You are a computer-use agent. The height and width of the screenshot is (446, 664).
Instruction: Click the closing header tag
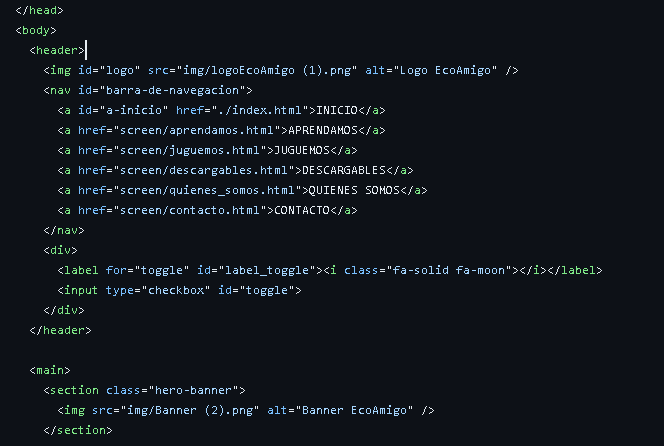61,330
